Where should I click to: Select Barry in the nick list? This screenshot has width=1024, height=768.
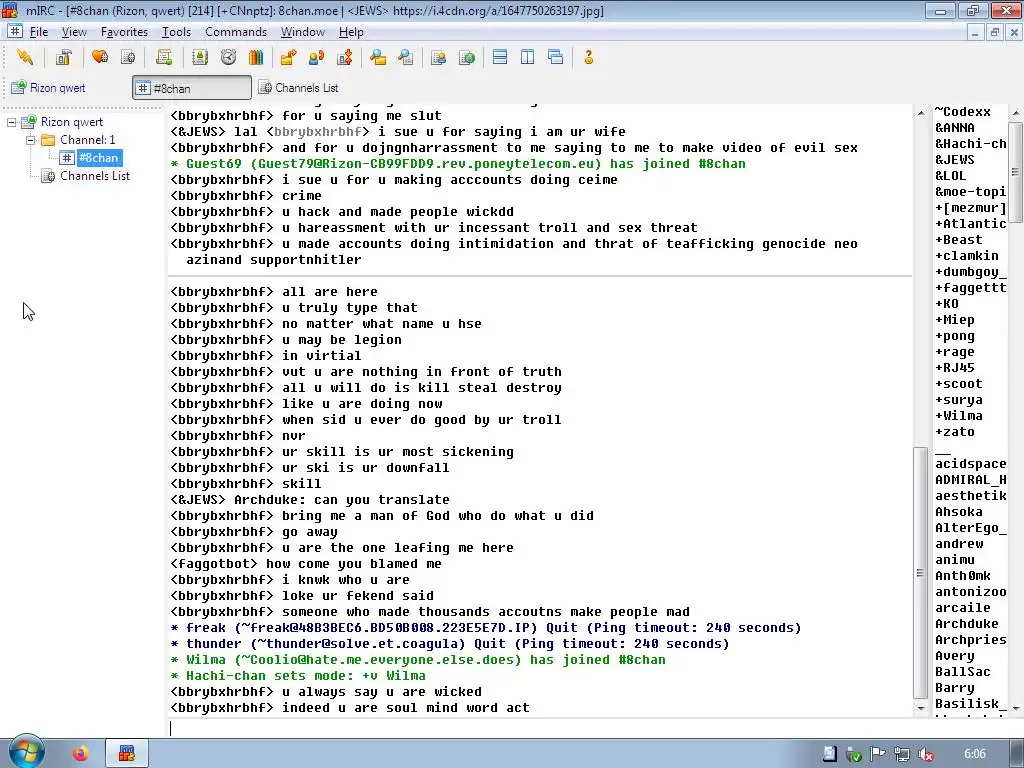(x=955, y=688)
